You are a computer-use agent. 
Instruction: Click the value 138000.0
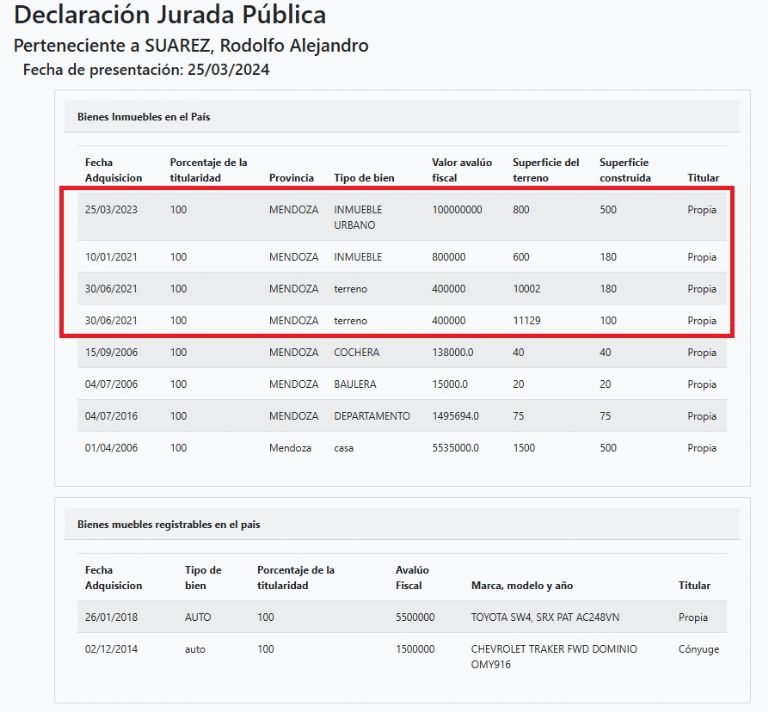pyautogui.click(x=453, y=353)
